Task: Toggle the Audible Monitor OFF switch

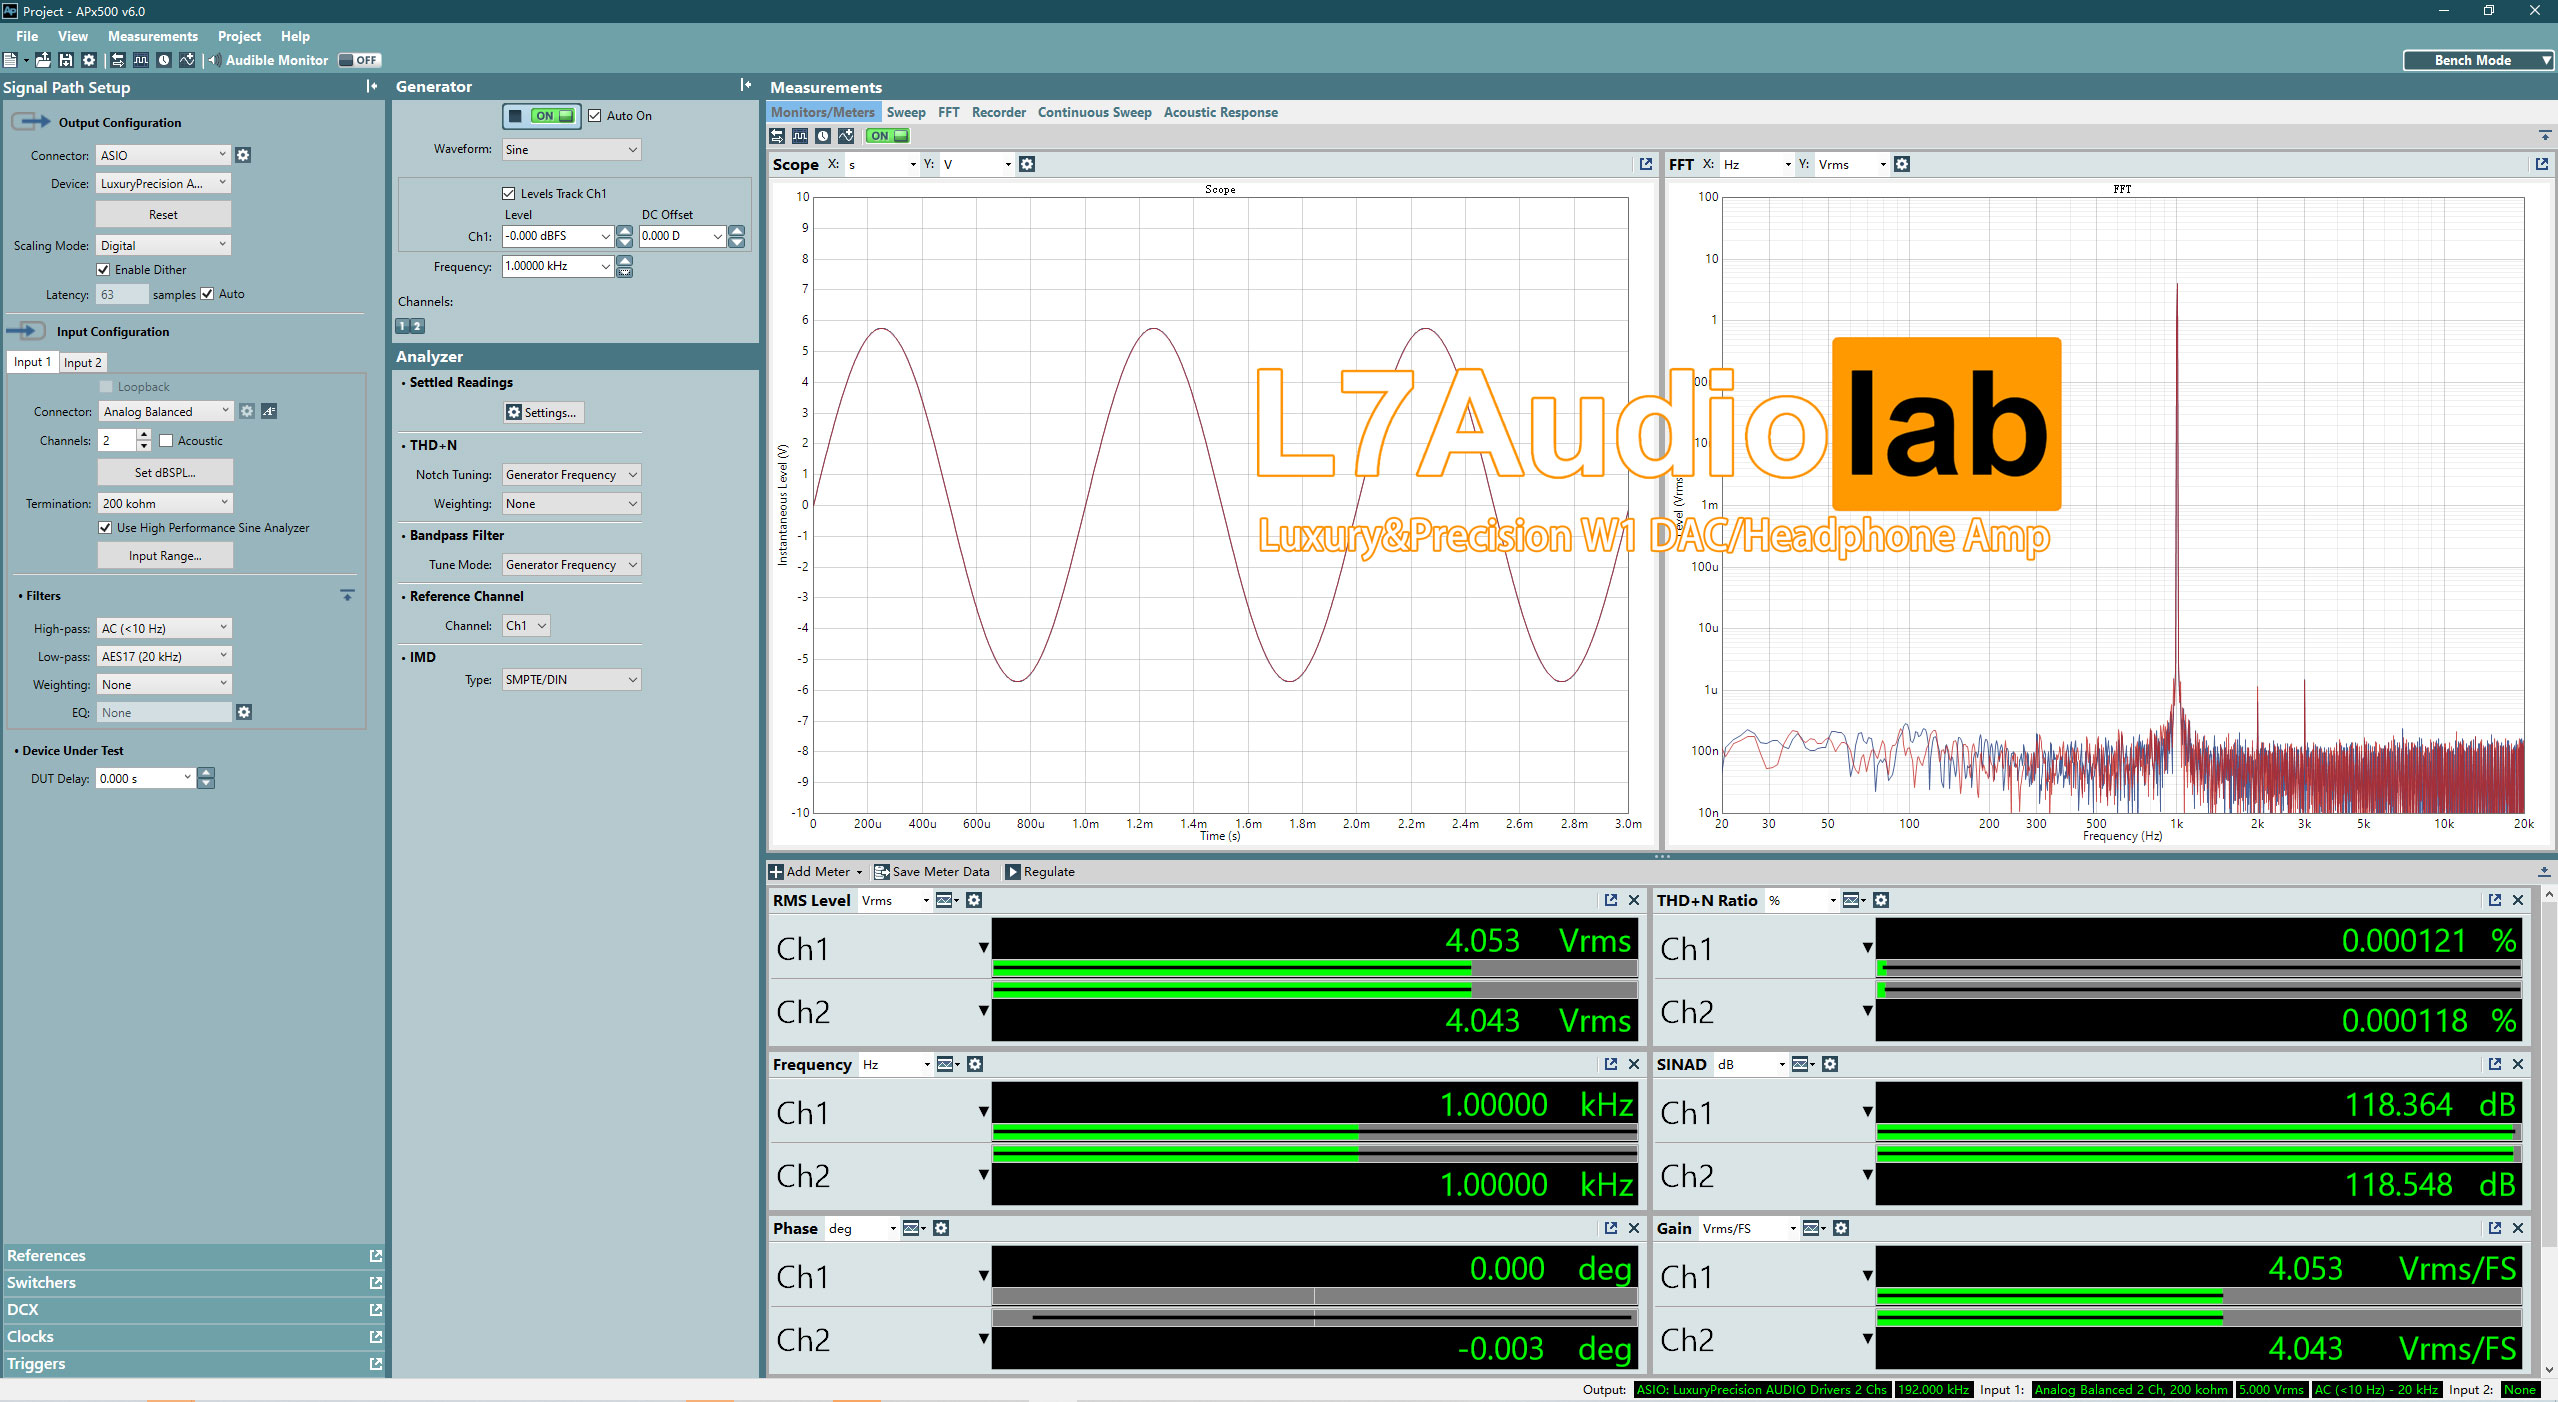Action: point(359,60)
